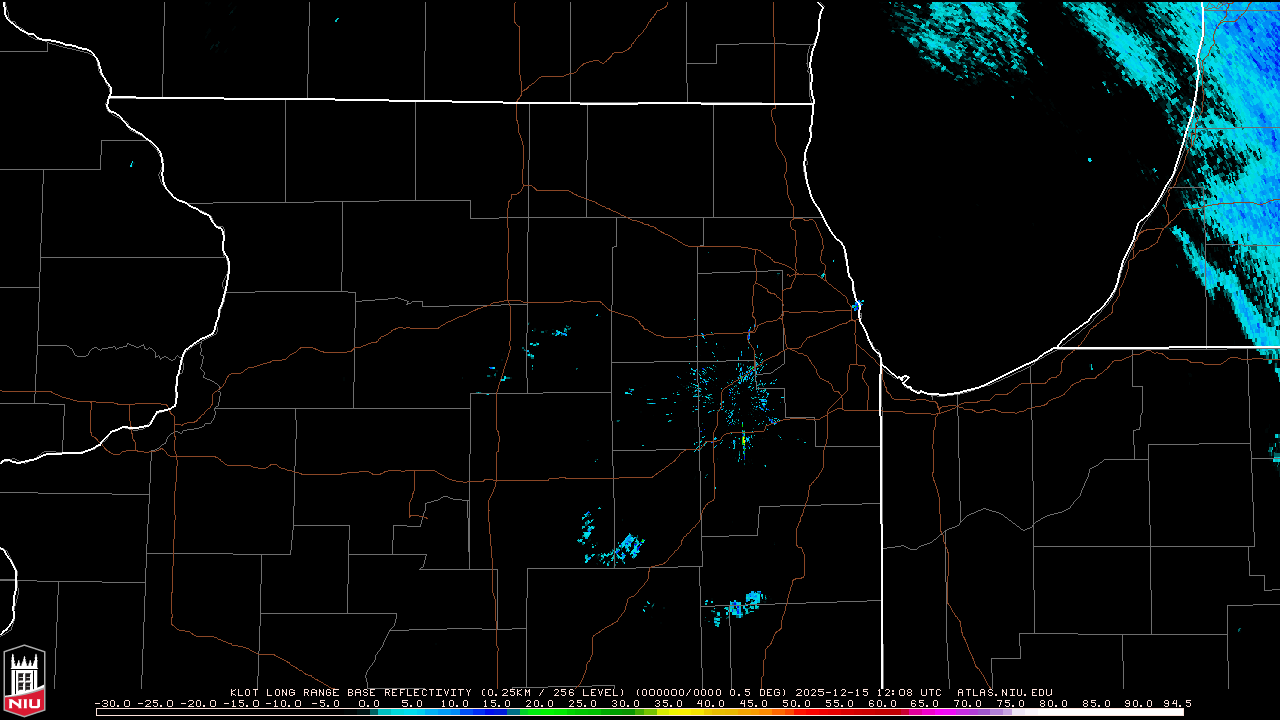Open the ATLAS.NIU.EDU source label
Screen dimensions: 1280x720
click(x=1004, y=692)
